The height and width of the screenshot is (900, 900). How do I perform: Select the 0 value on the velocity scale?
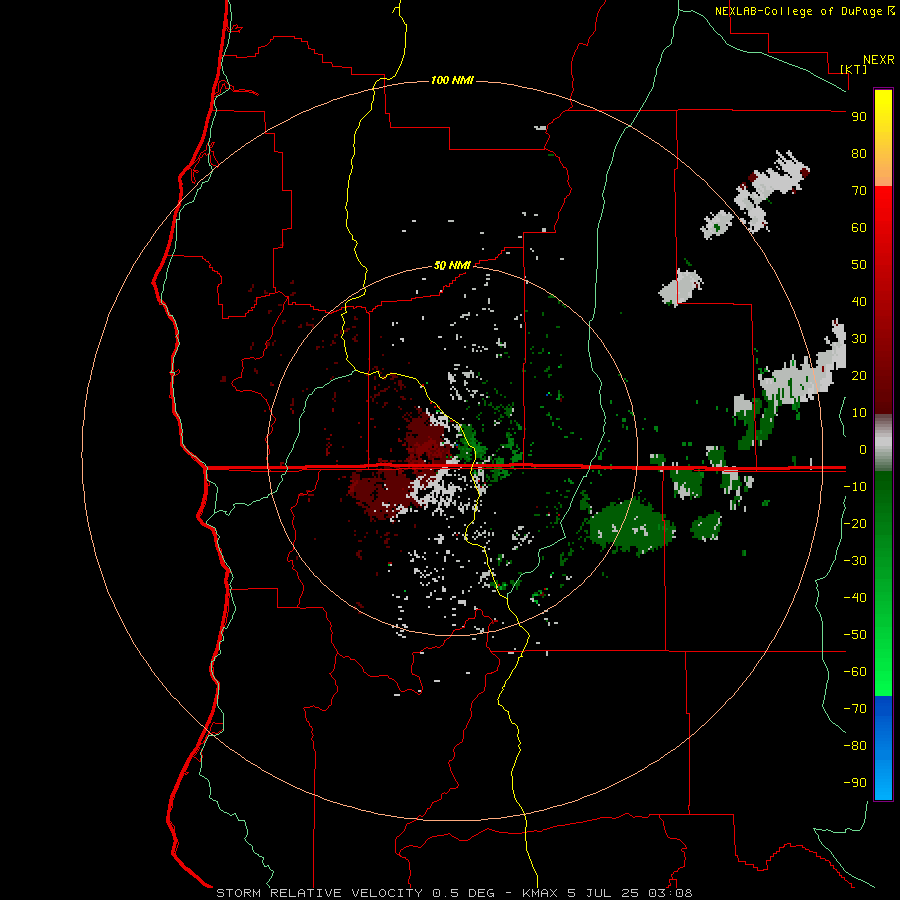[x=863, y=449]
